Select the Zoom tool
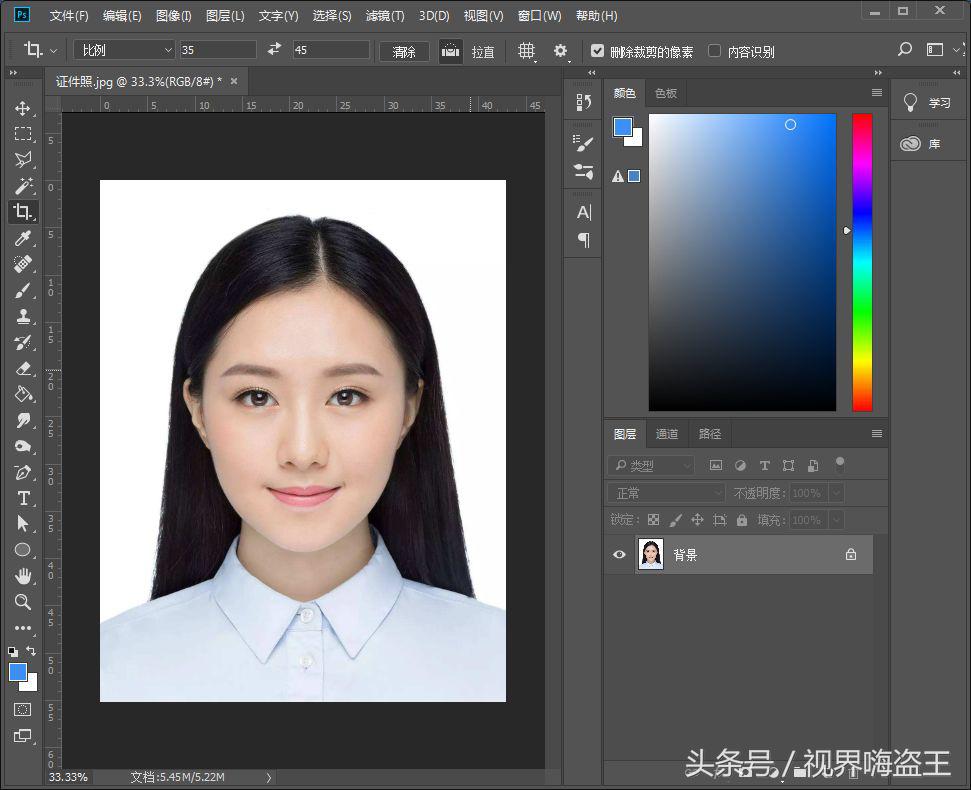This screenshot has height=790, width=971. [x=23, y=602]
